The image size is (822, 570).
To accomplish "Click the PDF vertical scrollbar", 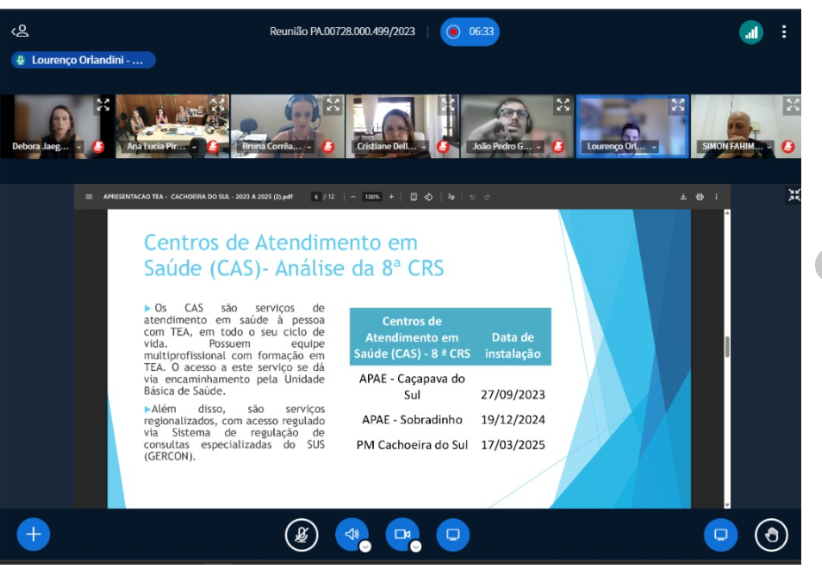I will click(727, 347).
